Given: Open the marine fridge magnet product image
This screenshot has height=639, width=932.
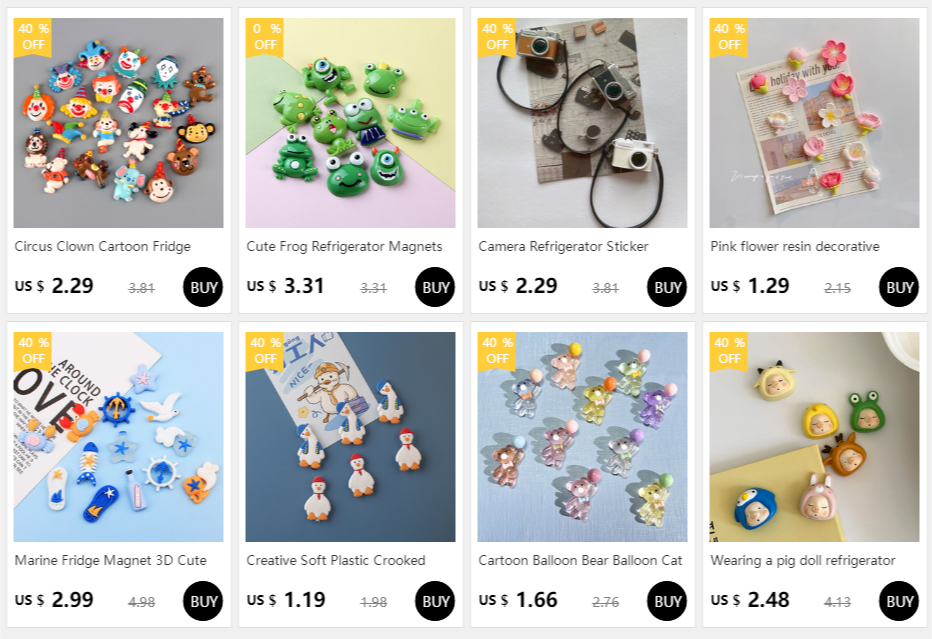Looking at the screenshot, I should pyautogui.click(x=118, y=437).
